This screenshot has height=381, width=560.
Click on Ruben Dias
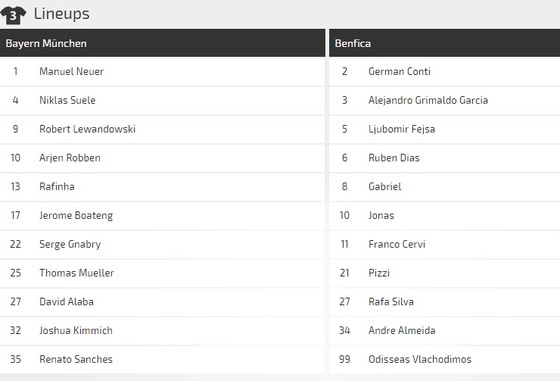(x=394, y=158)
